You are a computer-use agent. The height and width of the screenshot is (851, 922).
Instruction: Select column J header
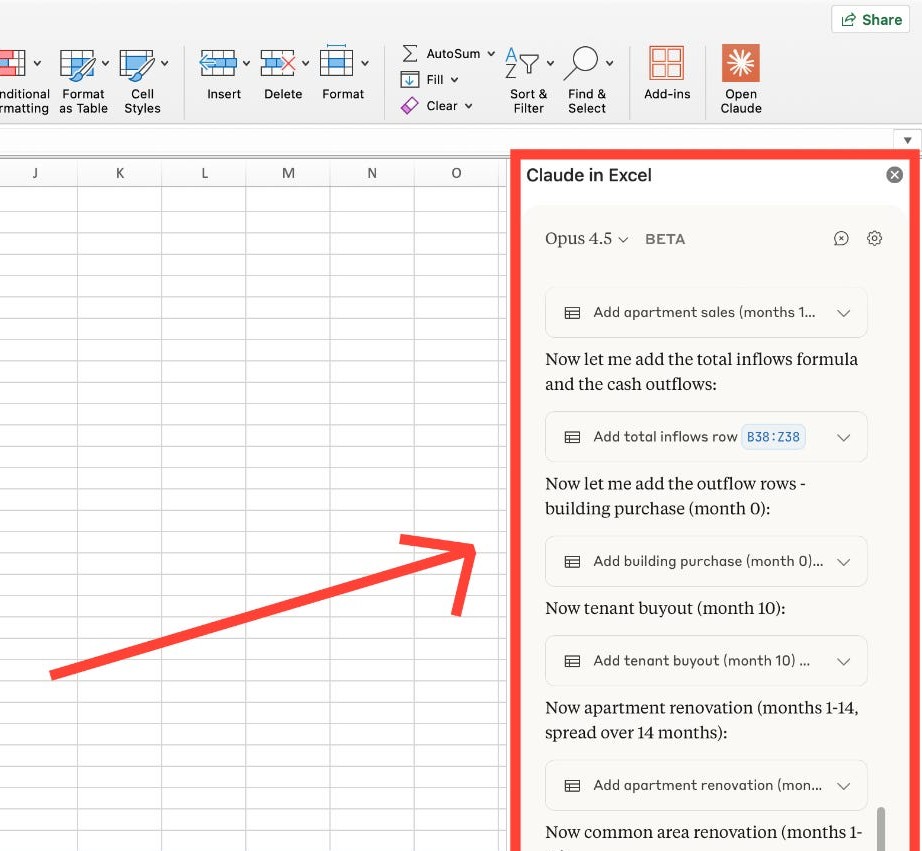(x=35, y=173)
